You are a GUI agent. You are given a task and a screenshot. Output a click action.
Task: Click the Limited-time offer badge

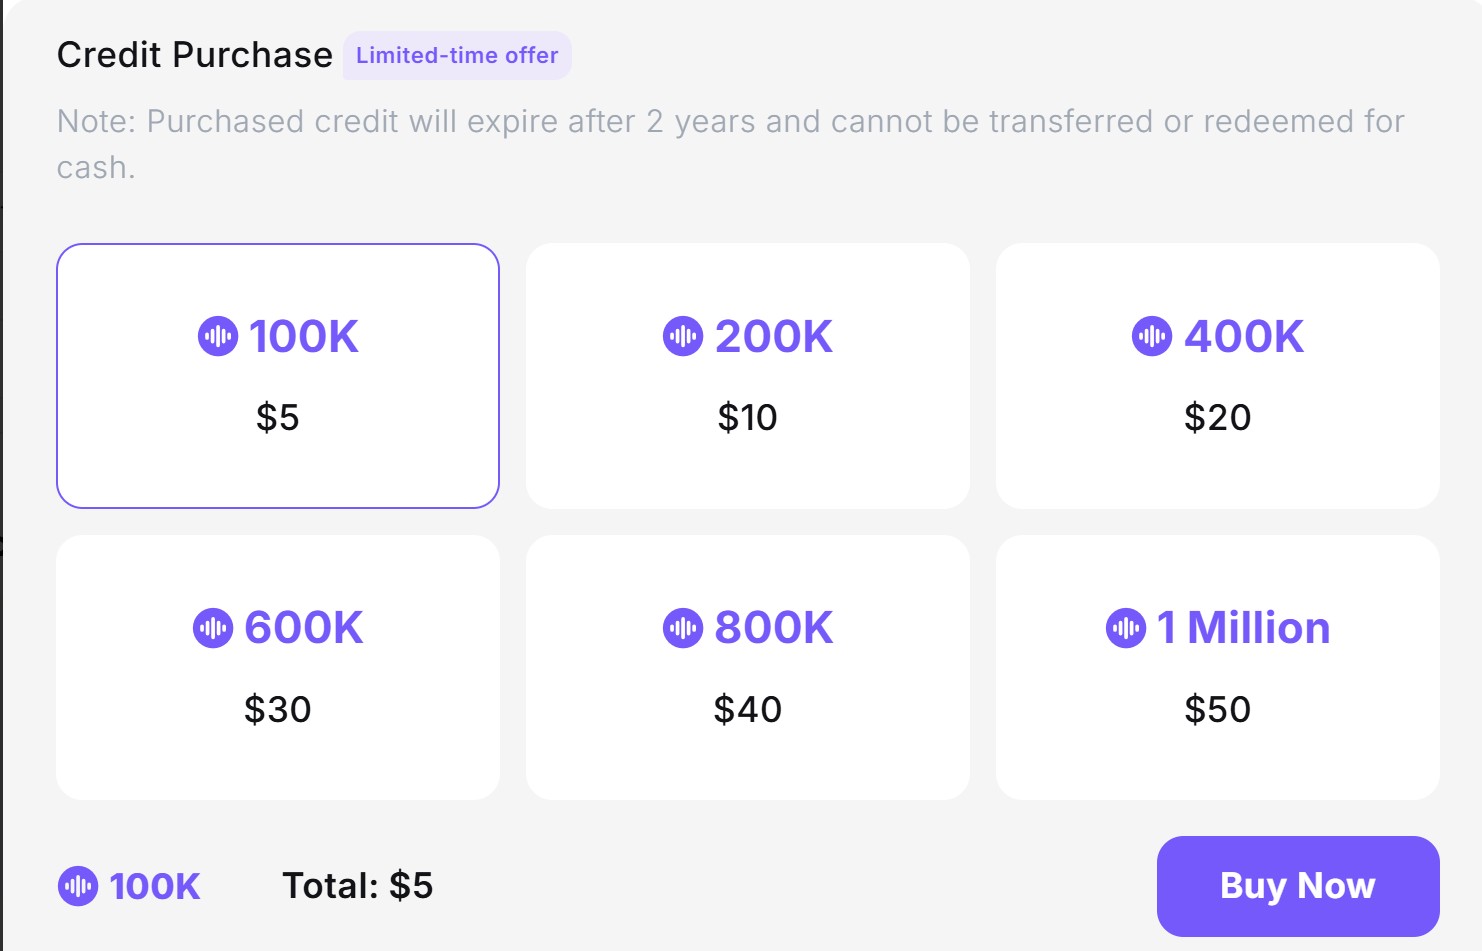(457, 55)
